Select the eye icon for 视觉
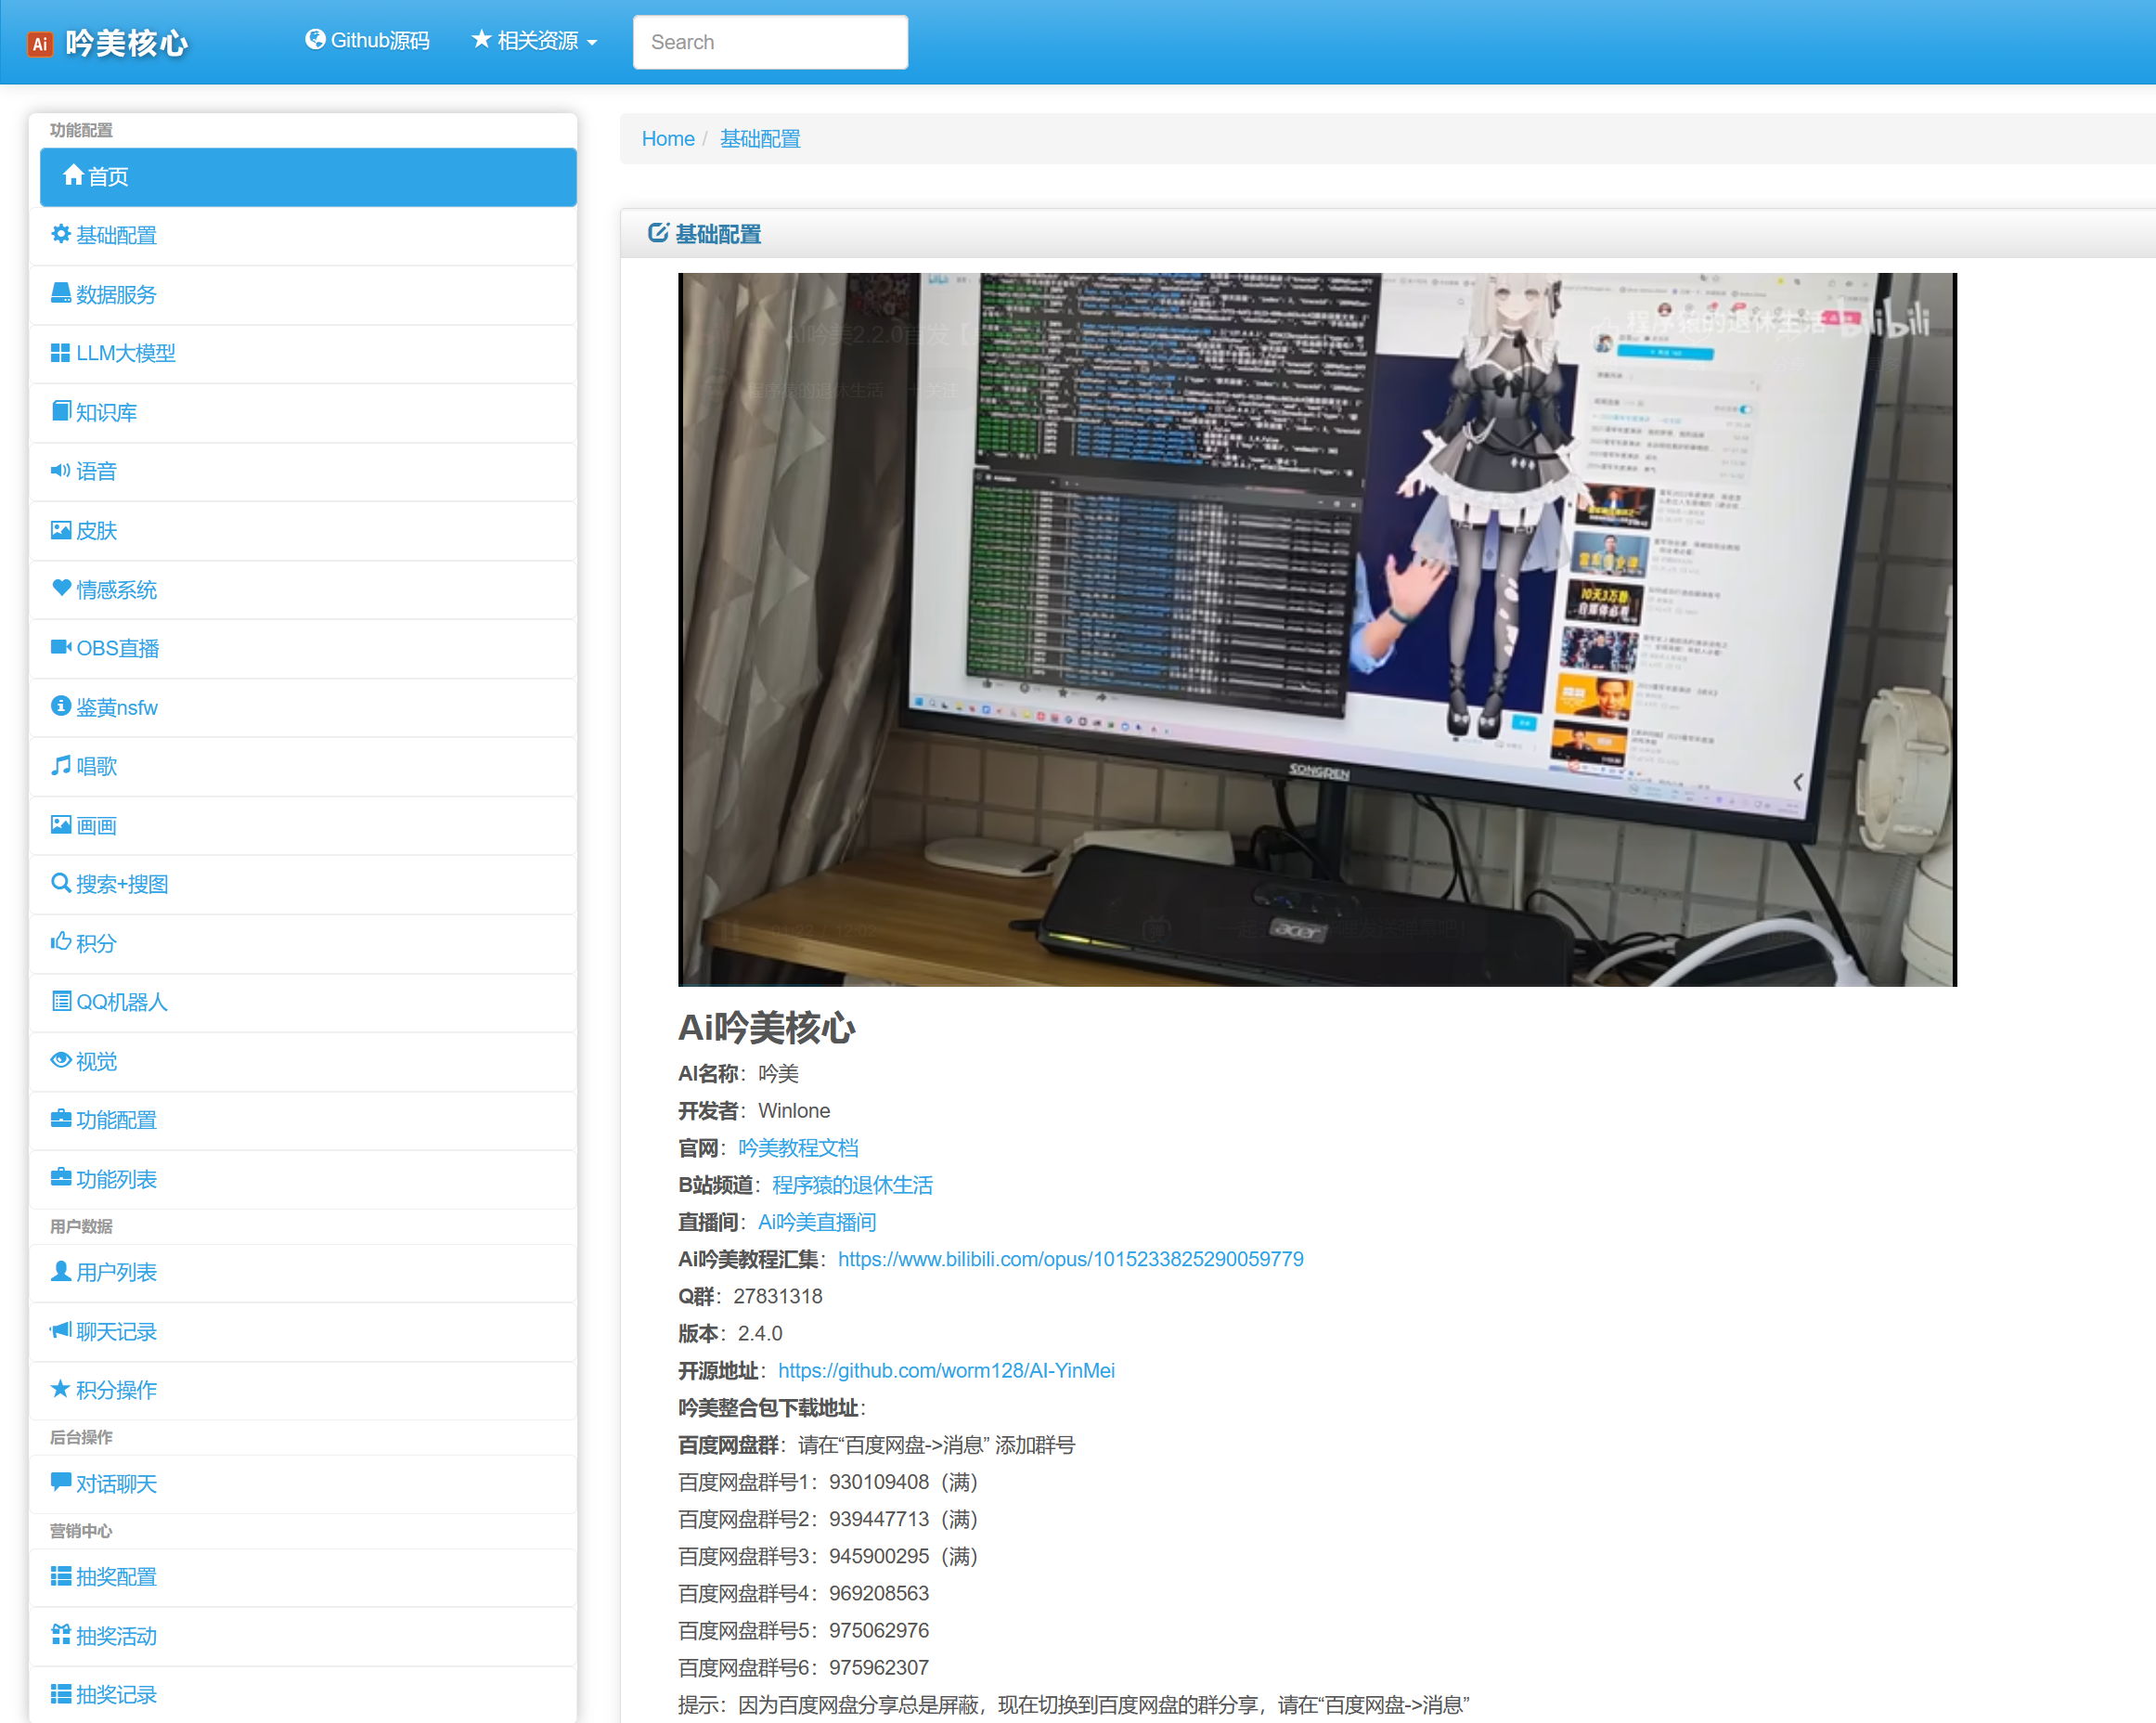This screenshot has height=1723, width=2156. tap(61, 1060)
